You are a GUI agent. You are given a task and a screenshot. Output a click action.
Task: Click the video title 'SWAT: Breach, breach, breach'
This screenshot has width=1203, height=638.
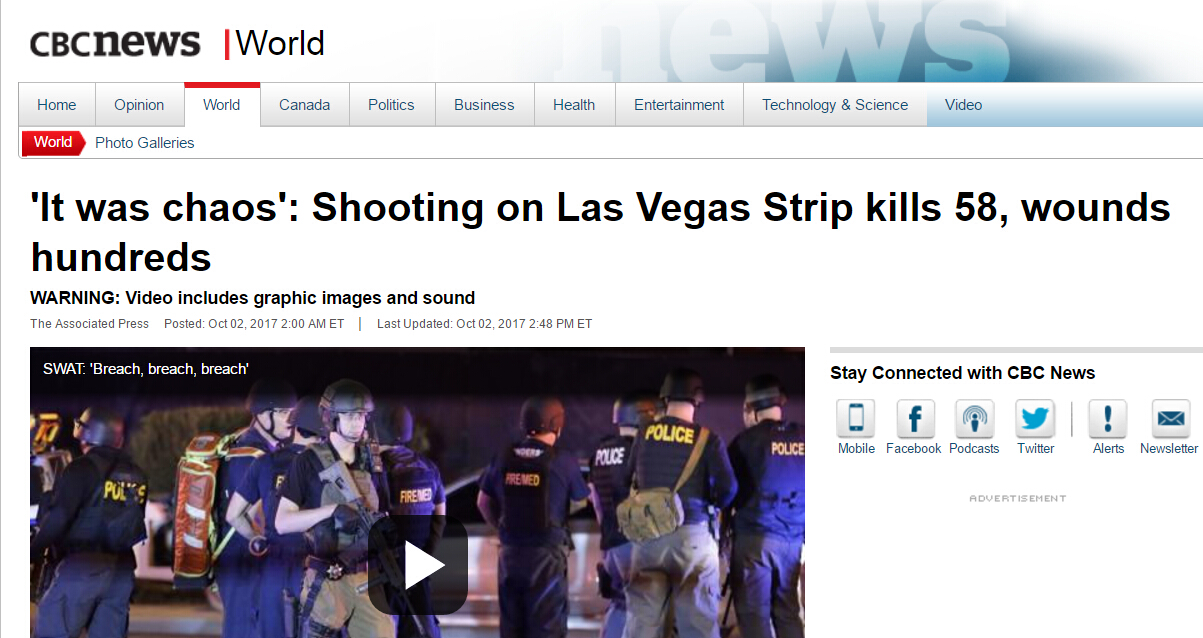(x=146, y=369)
